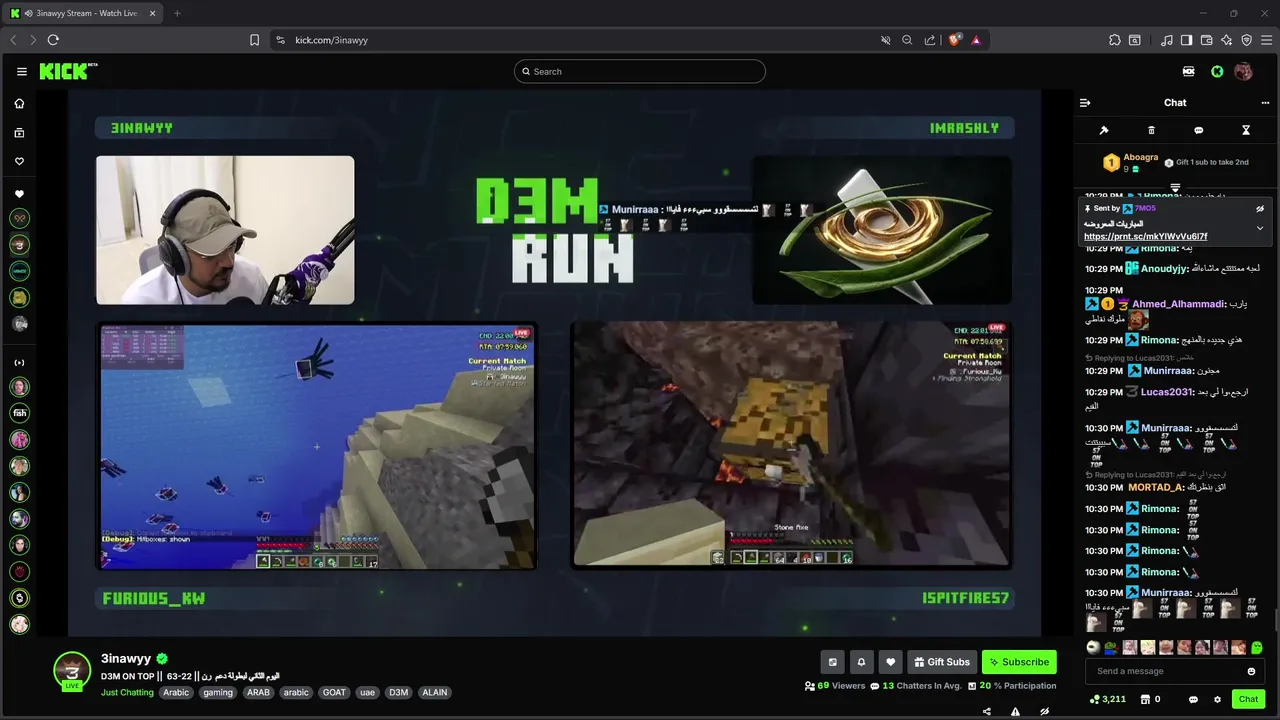
Task: Click the zoom out magnifier in address bar
Action: click(x=907, y=40)
